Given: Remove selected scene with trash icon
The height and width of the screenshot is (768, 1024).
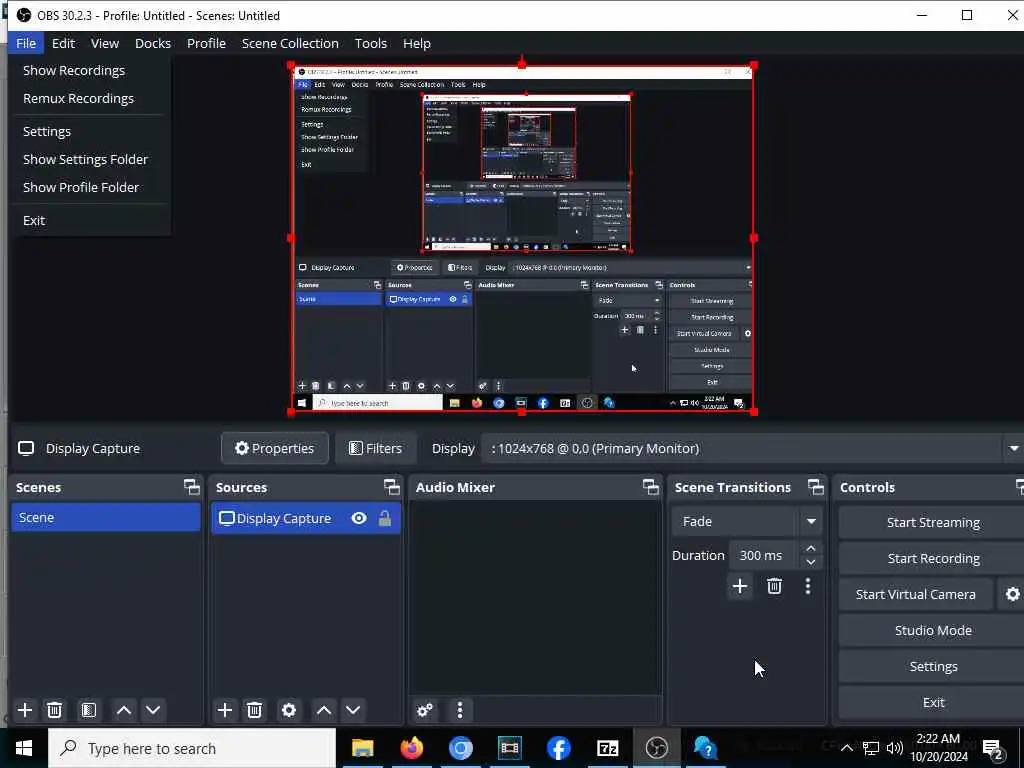Looking at the screenshot, I should 55,710.
